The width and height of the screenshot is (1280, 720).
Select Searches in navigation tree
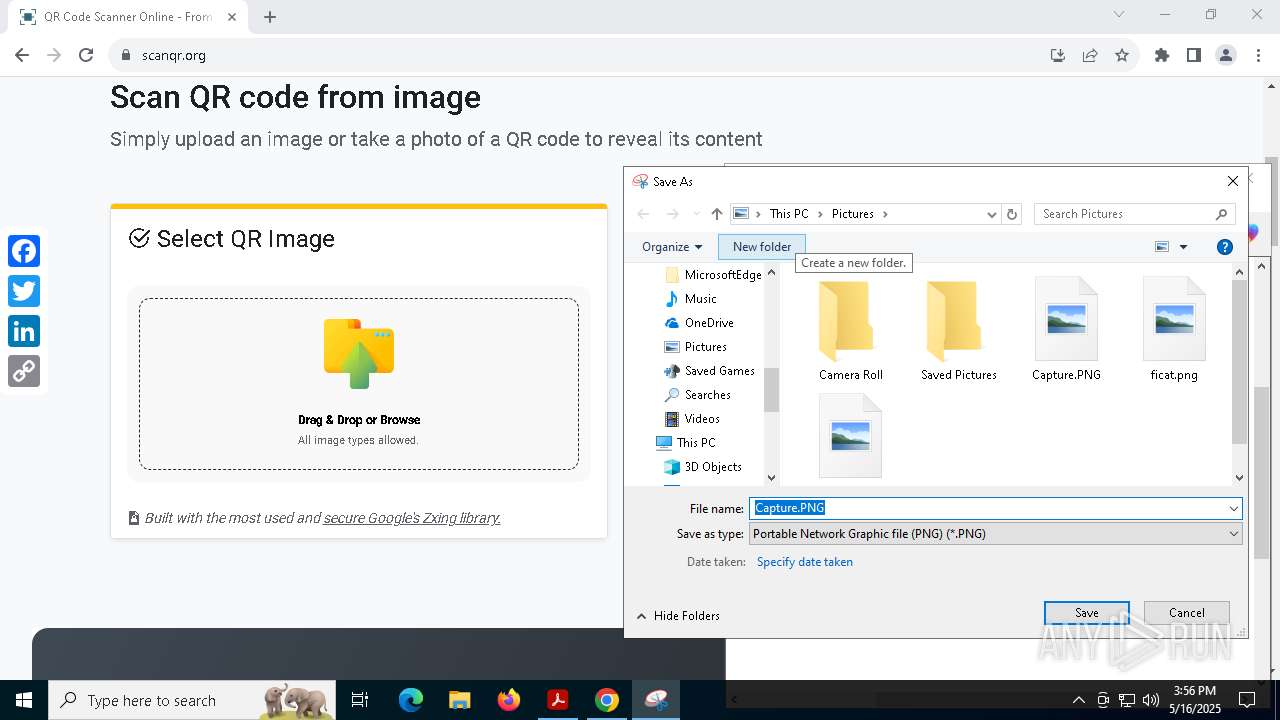(707, 395)
